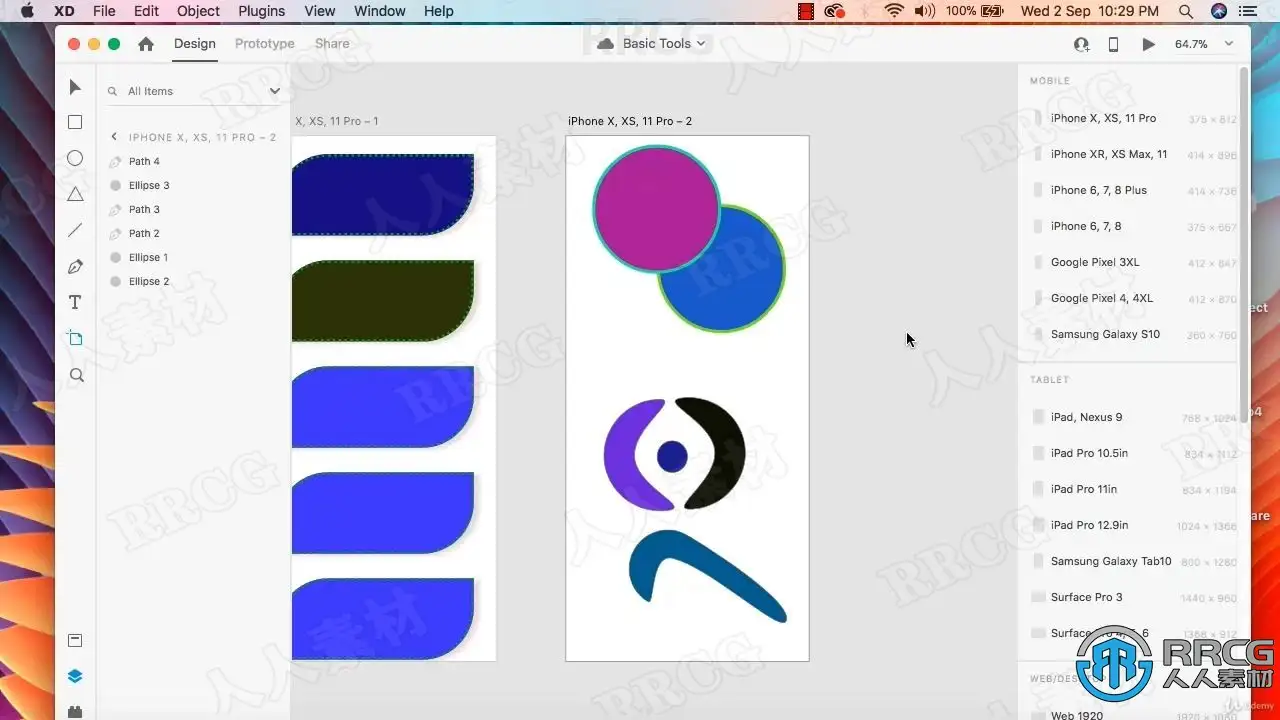Go to the Home screen

tap(146, 44)
